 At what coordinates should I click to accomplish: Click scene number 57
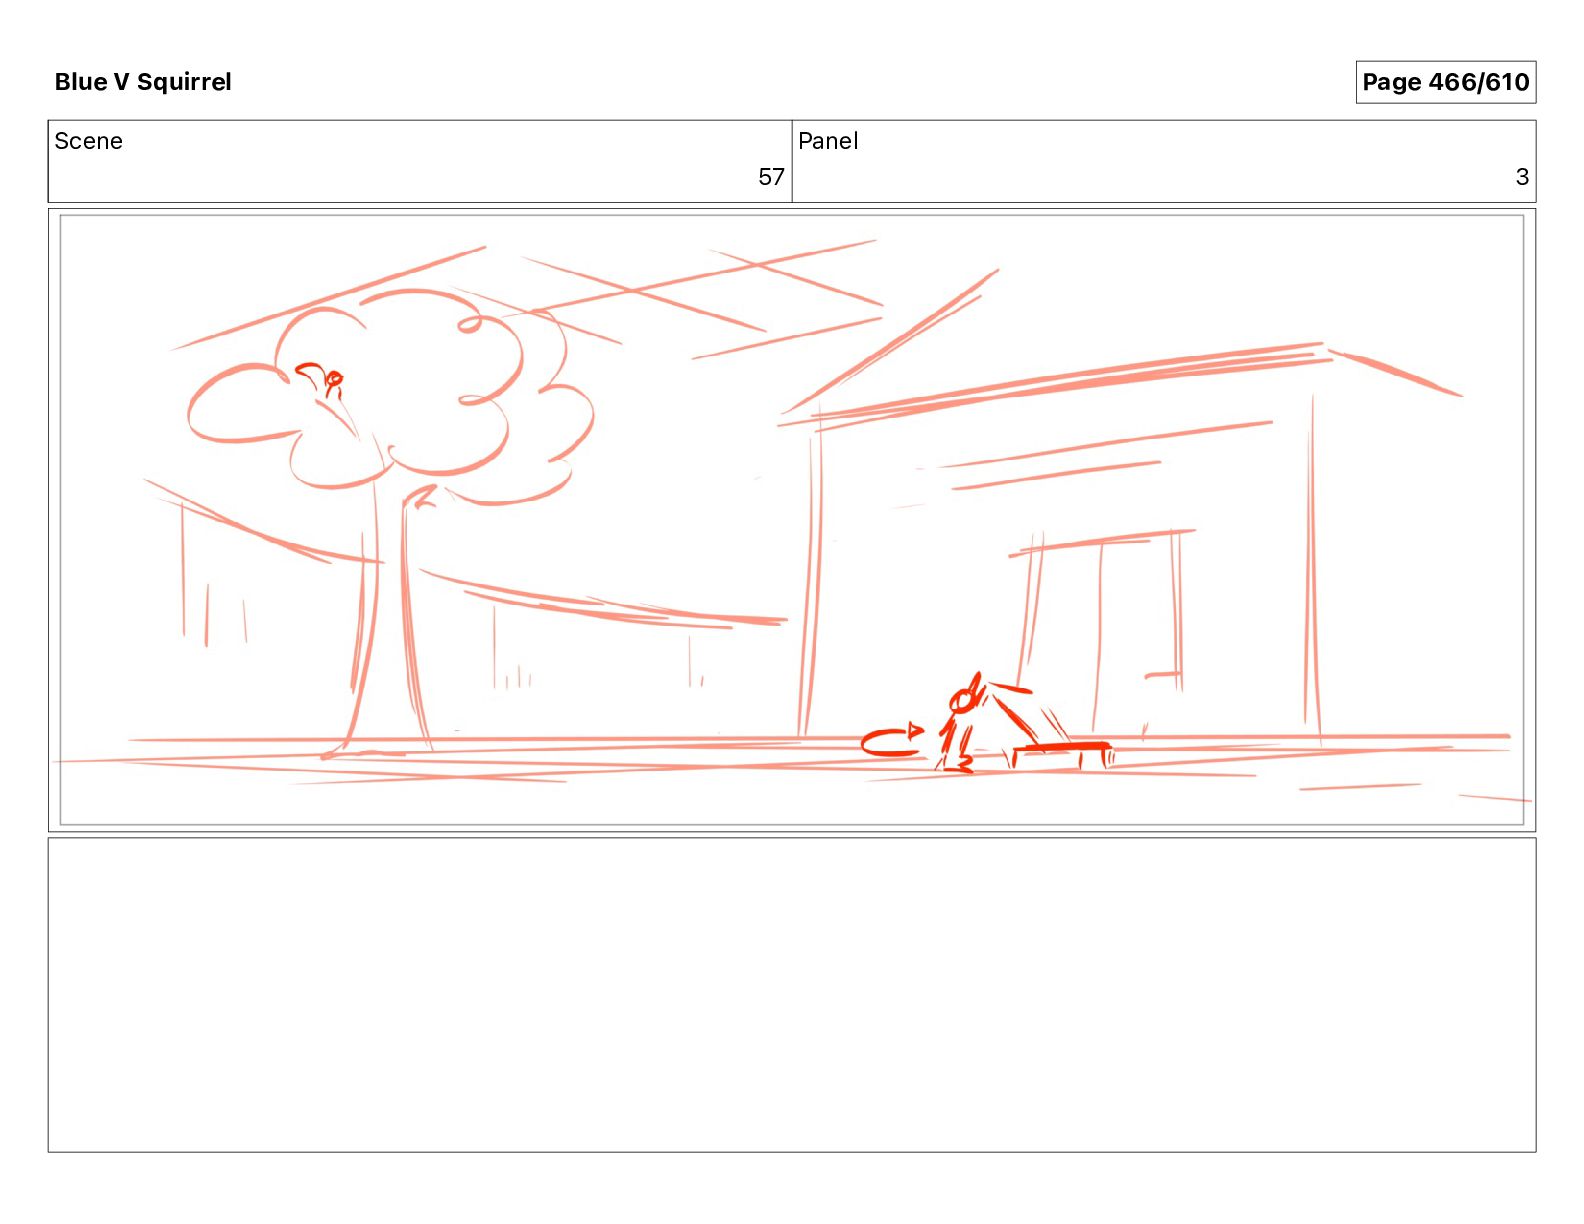[x=771, y=177]
